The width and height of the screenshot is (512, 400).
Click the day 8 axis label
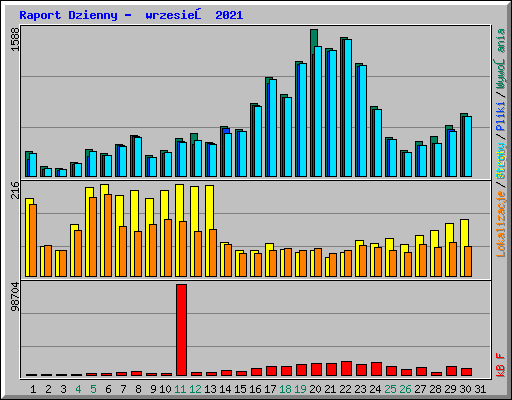click(138, 389)
